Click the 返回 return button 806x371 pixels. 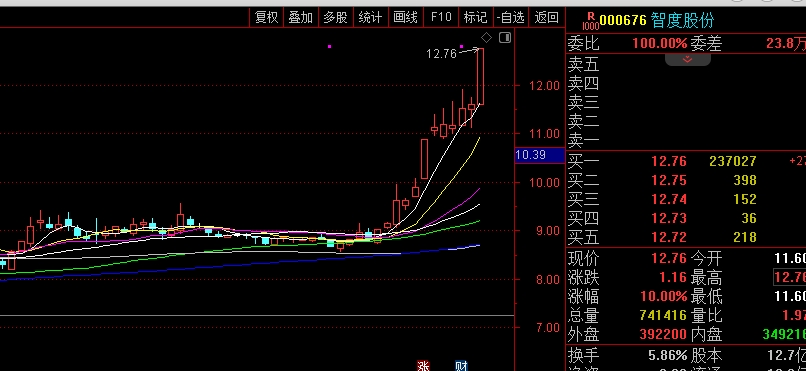[546, 17]
